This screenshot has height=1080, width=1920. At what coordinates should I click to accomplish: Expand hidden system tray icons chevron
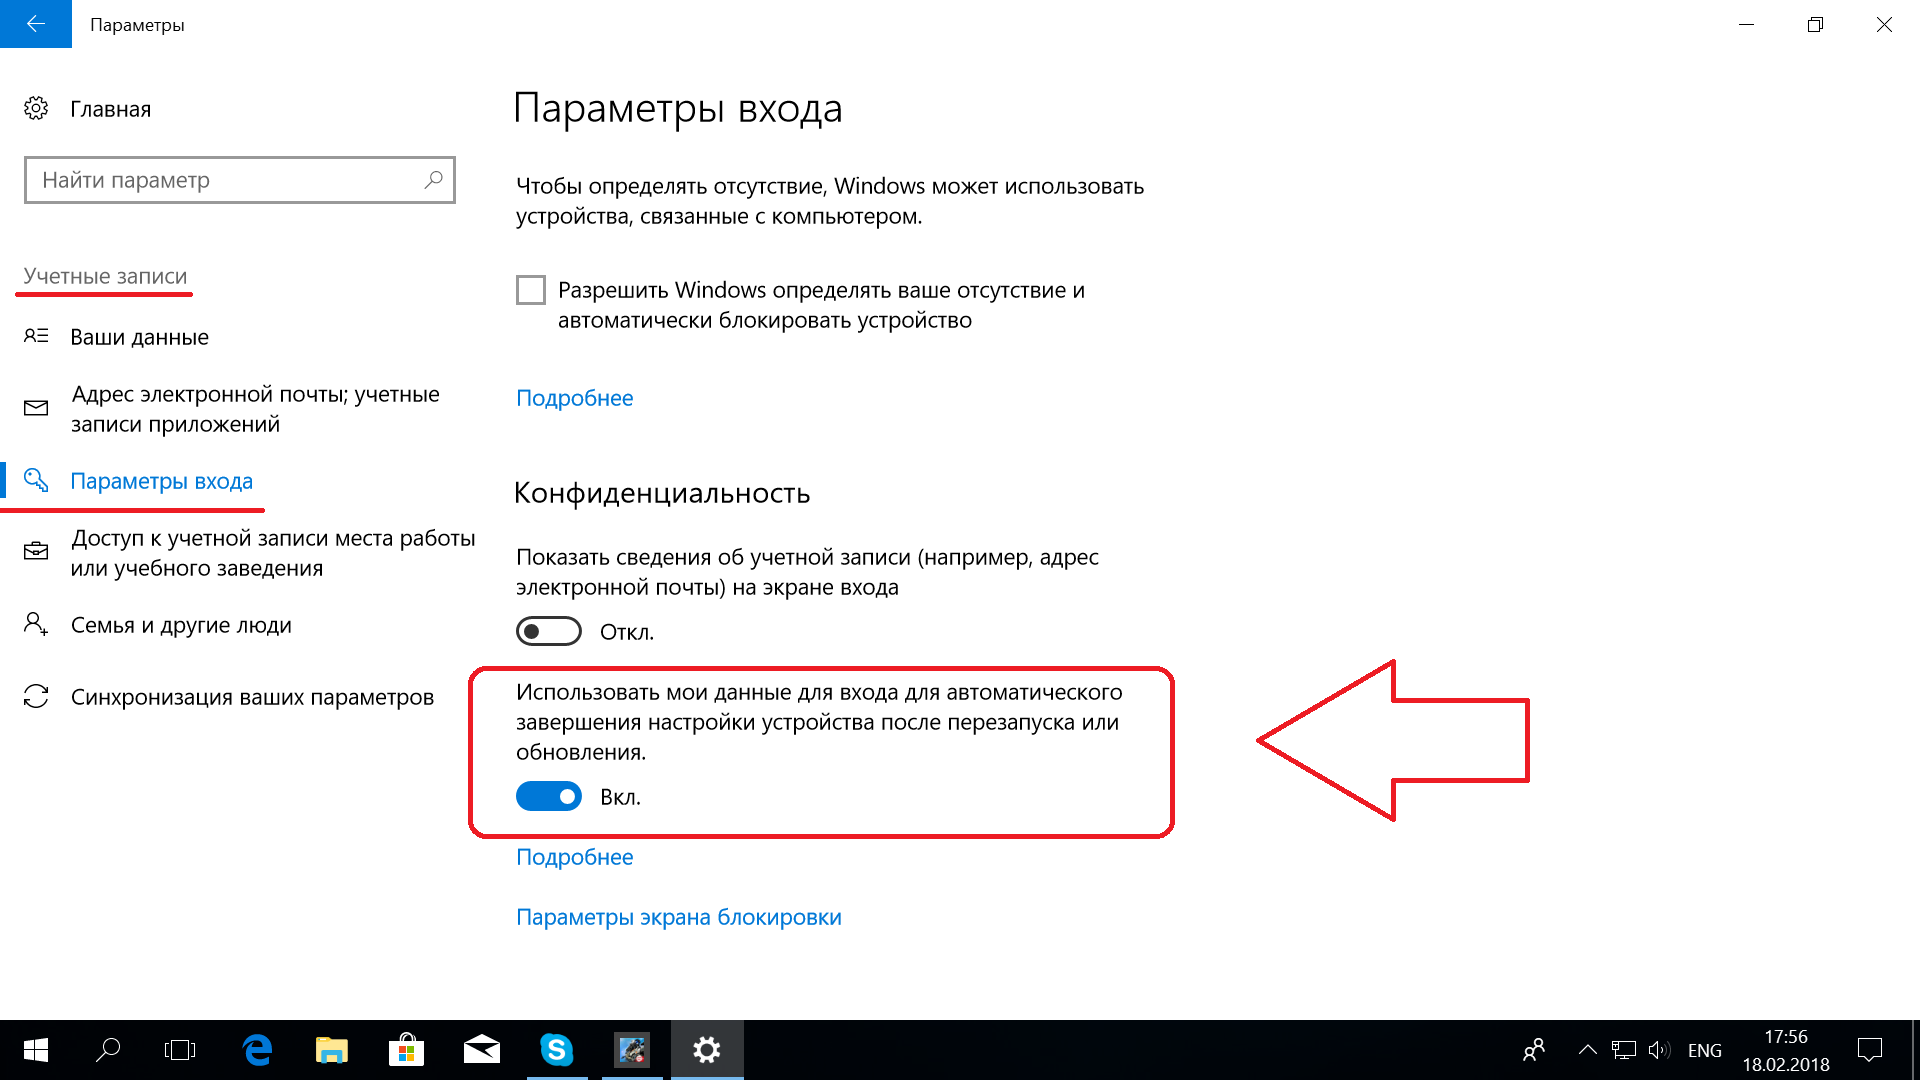tap(1587, 1050)
